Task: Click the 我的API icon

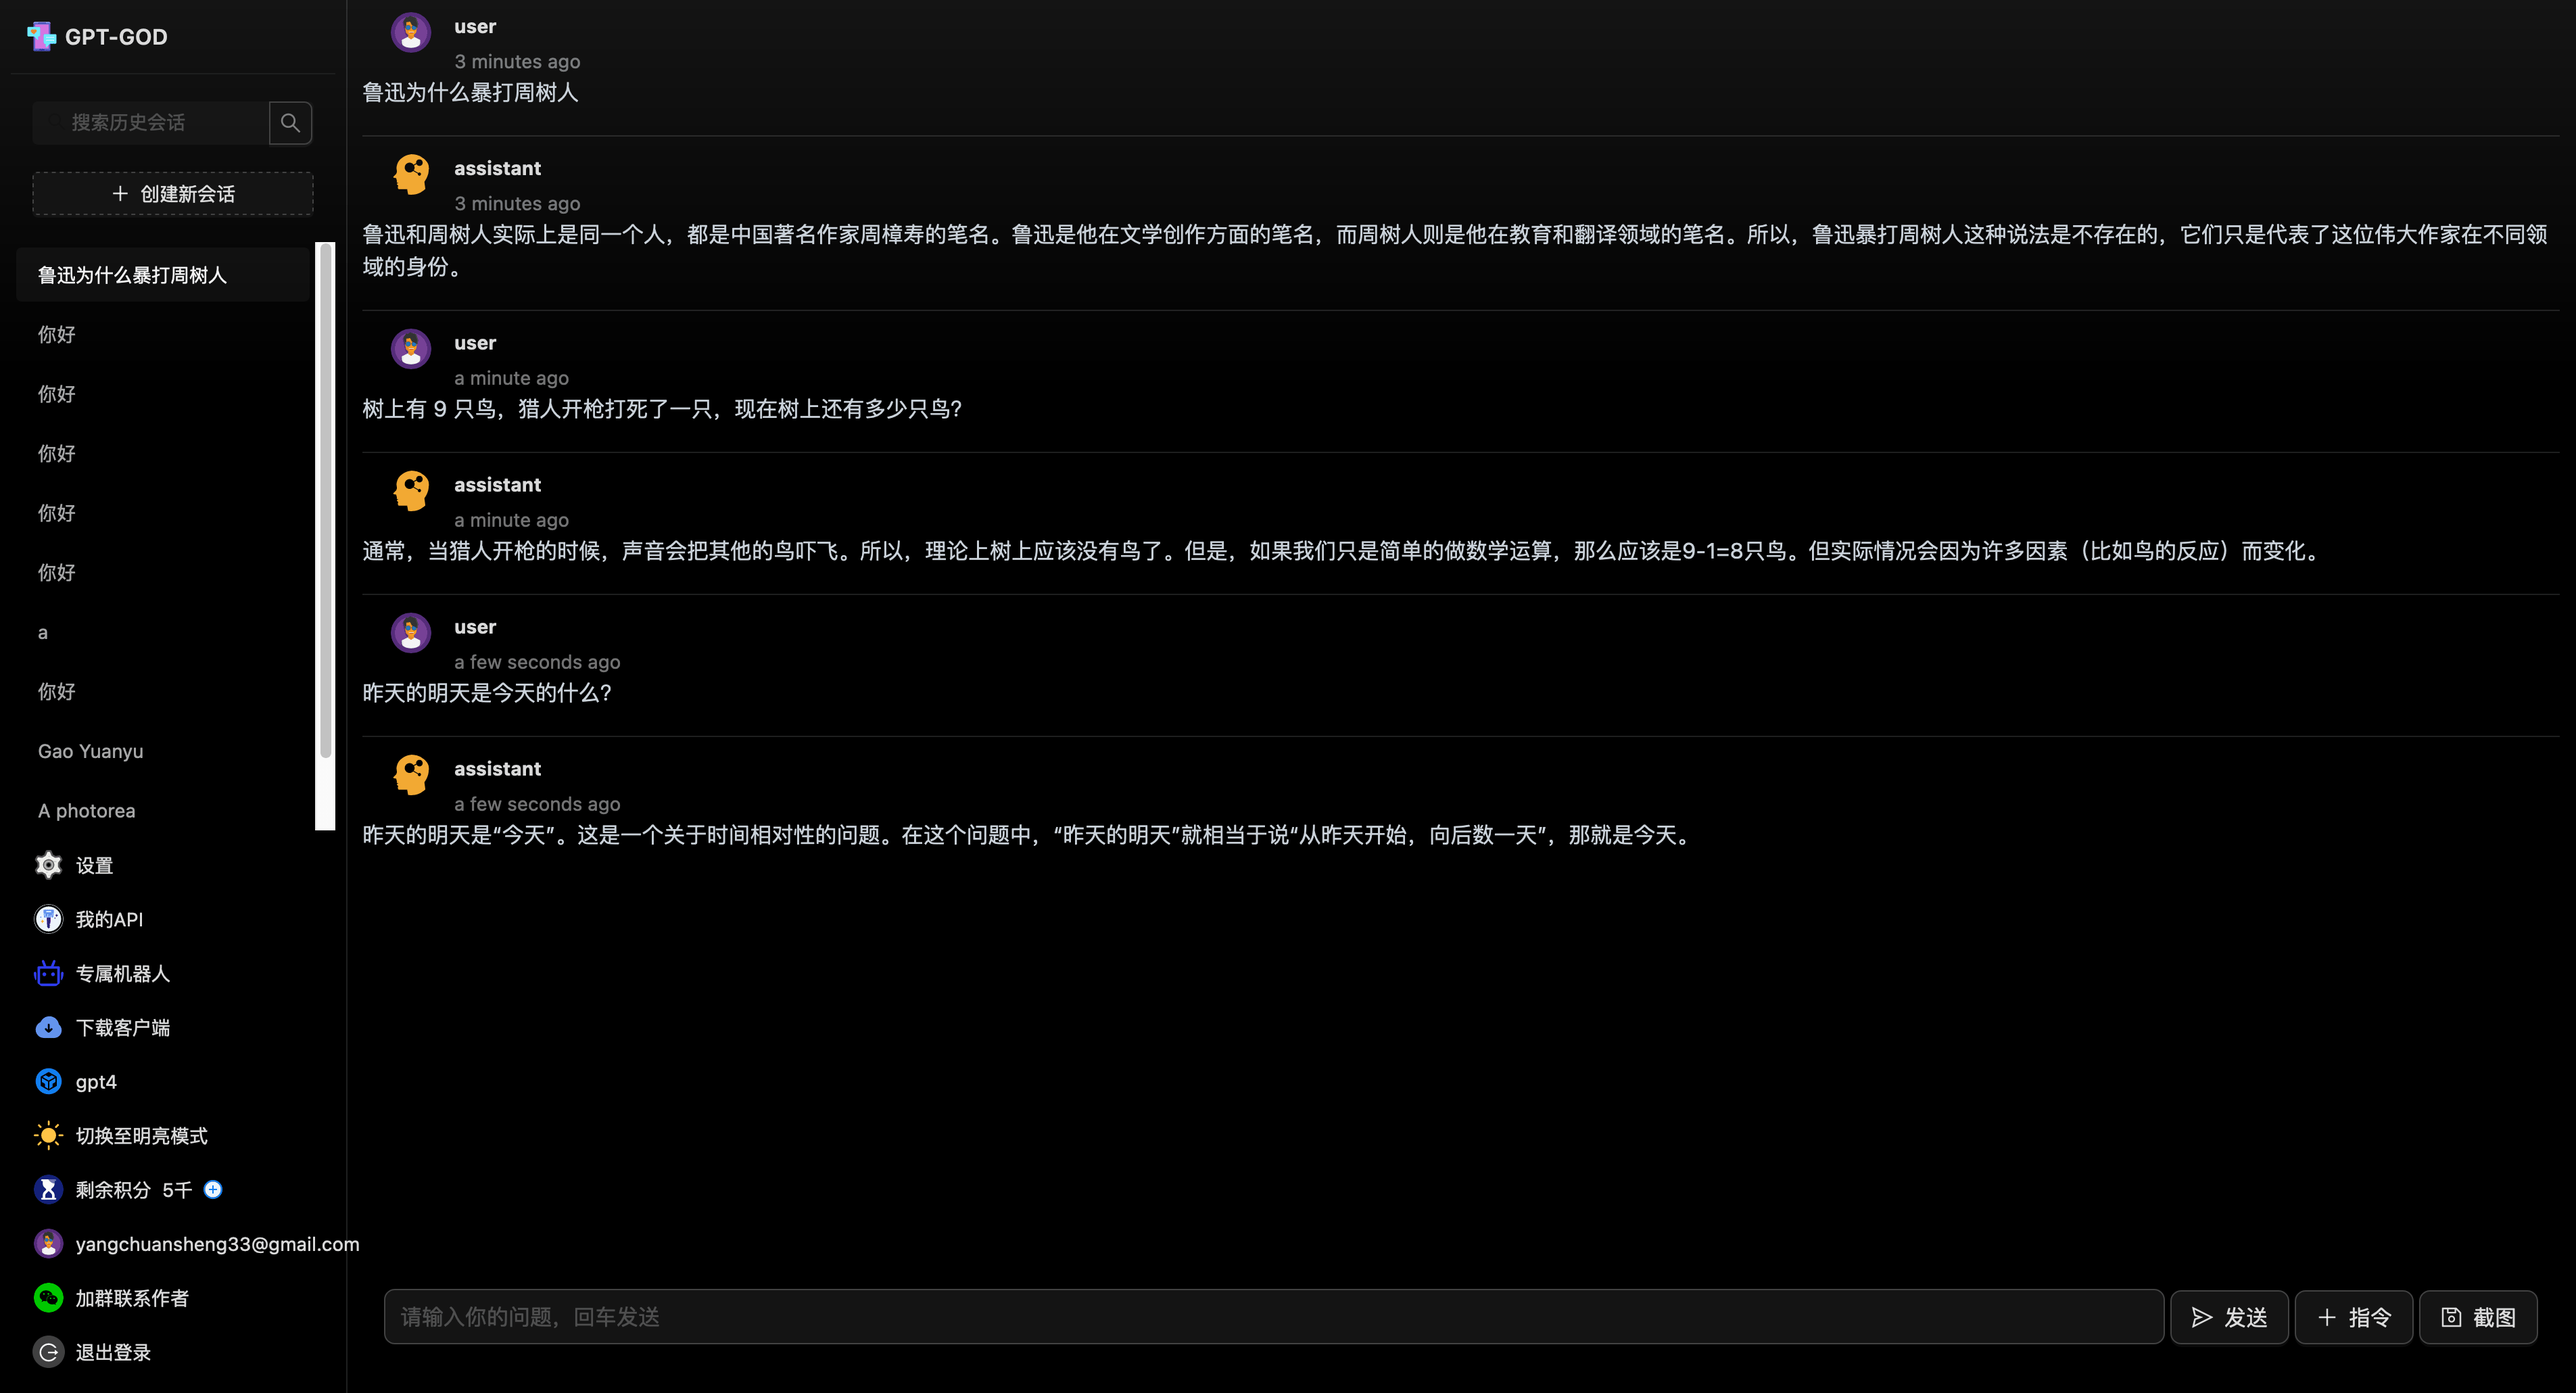Action: pyautogui.click(x=48, y=919)
